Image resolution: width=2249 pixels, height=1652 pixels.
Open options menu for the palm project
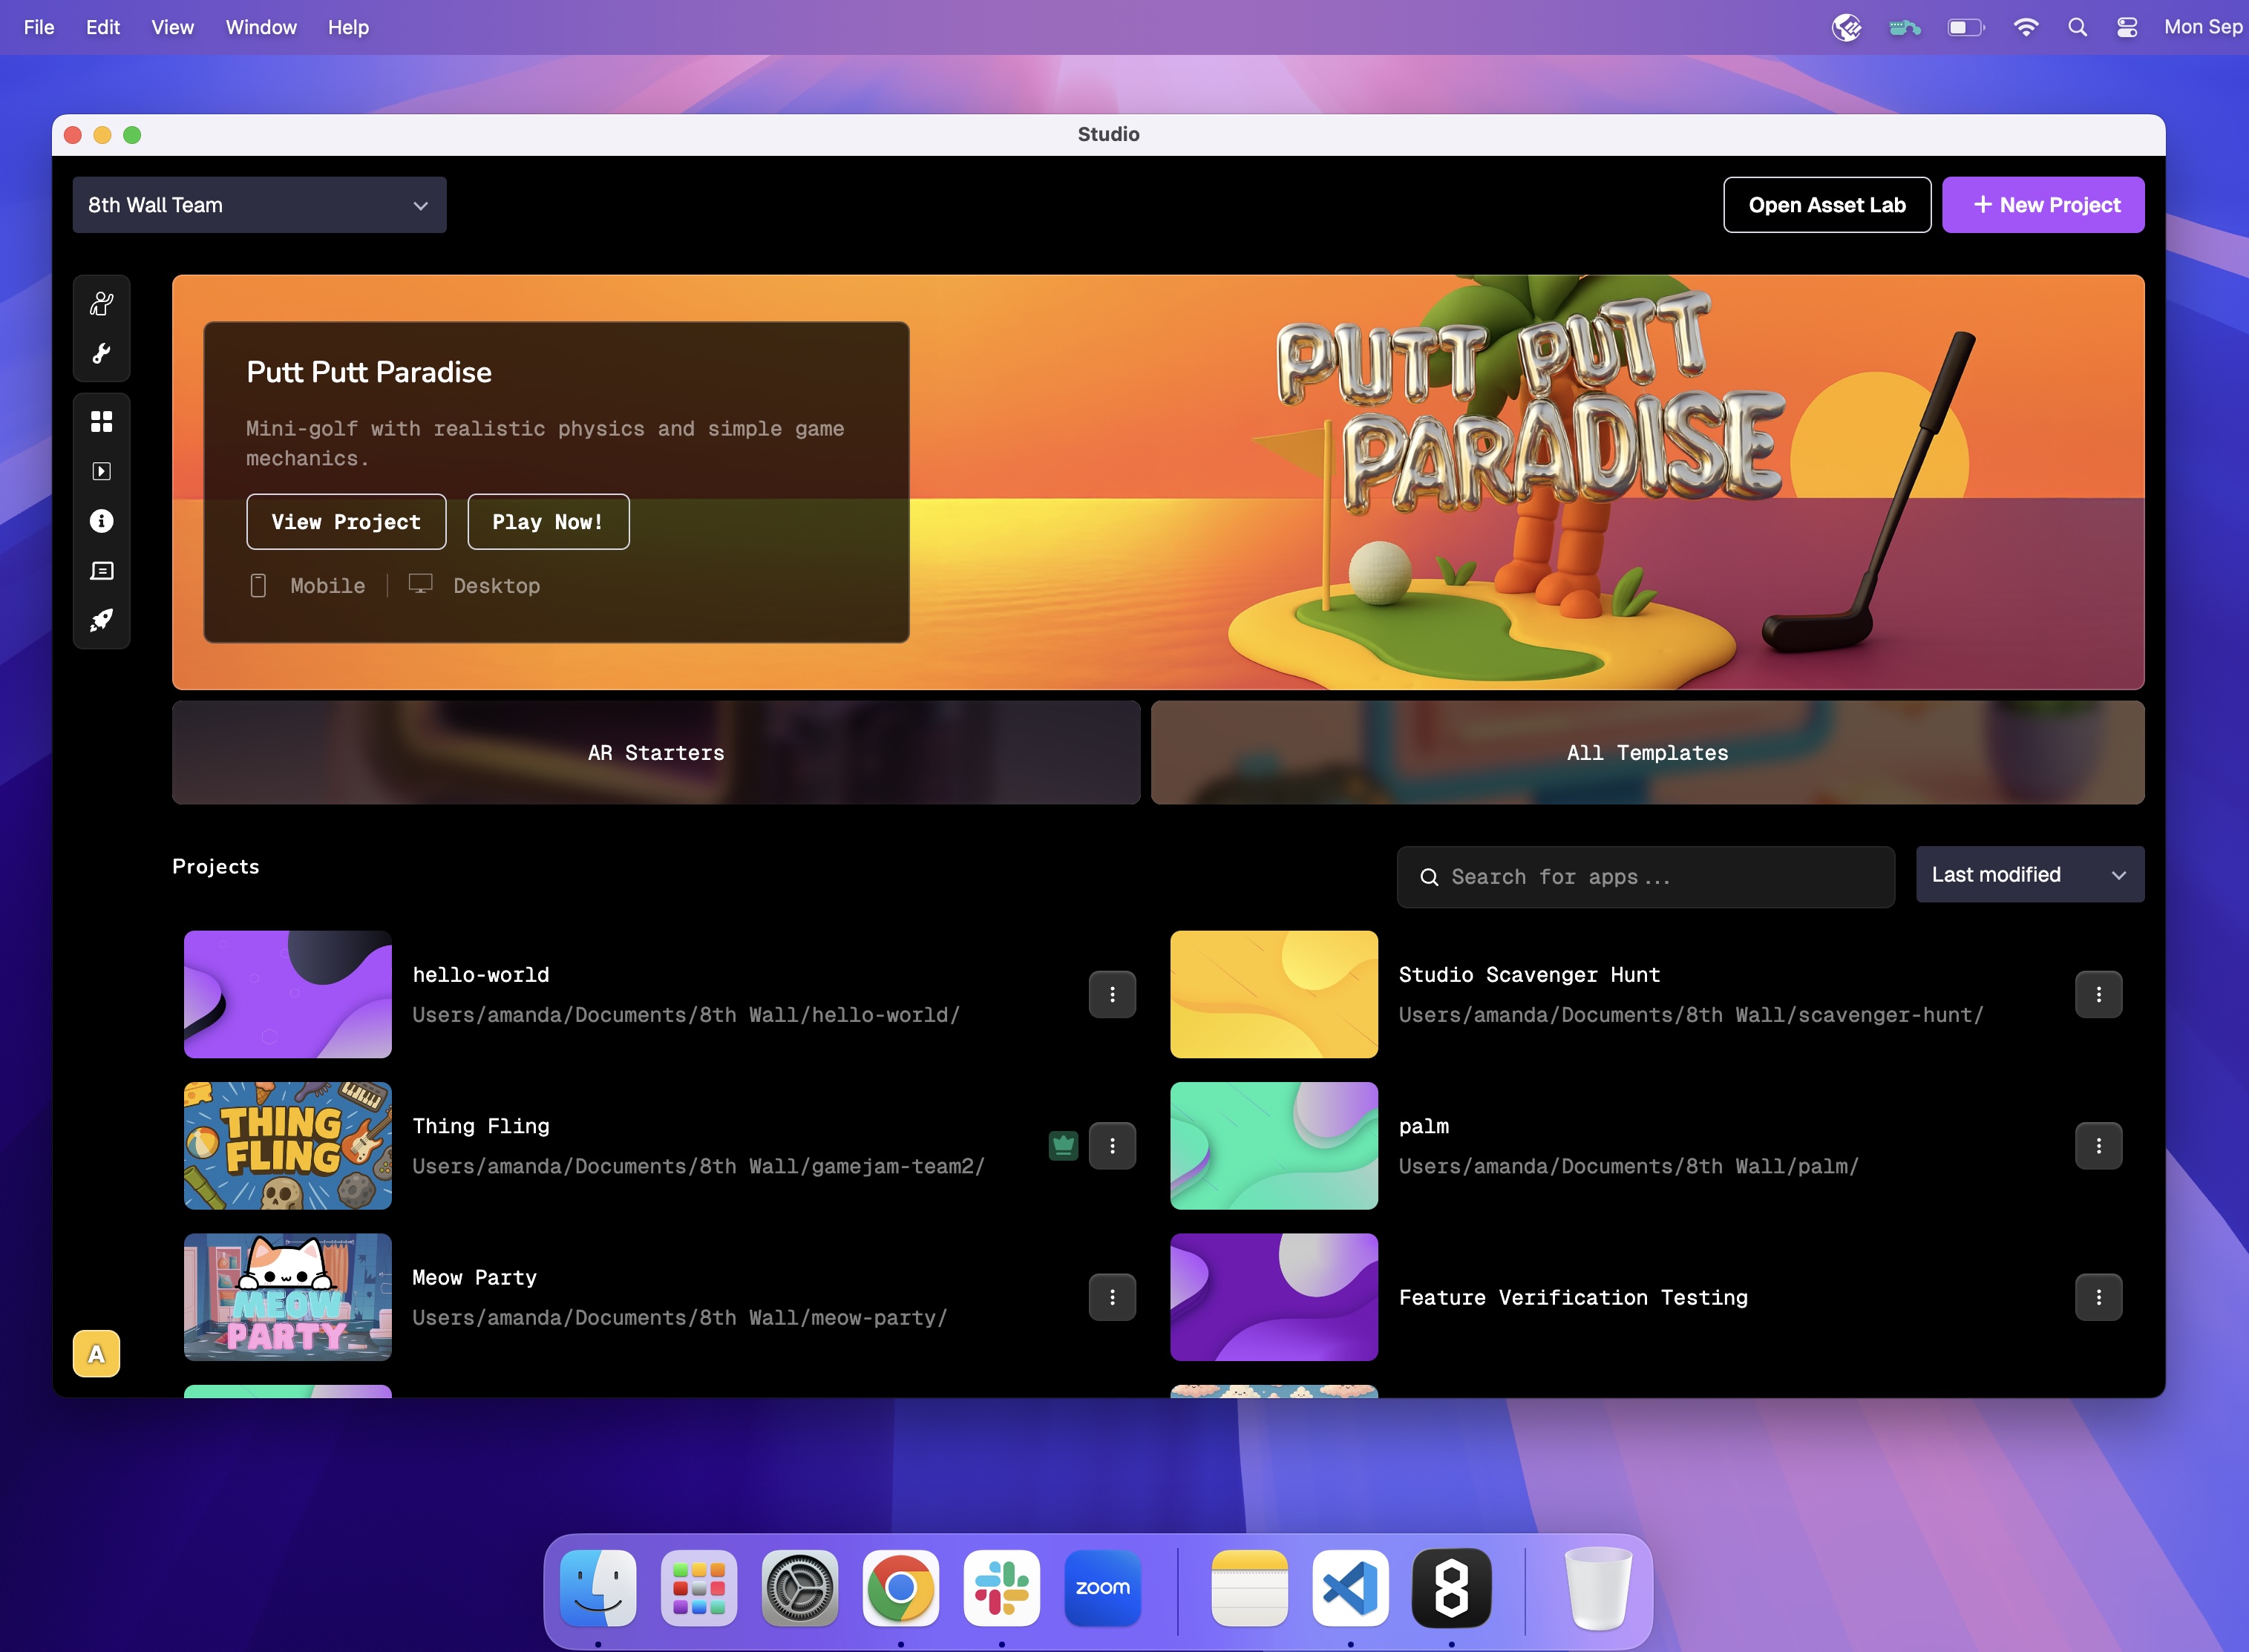pos(2098,1146)
